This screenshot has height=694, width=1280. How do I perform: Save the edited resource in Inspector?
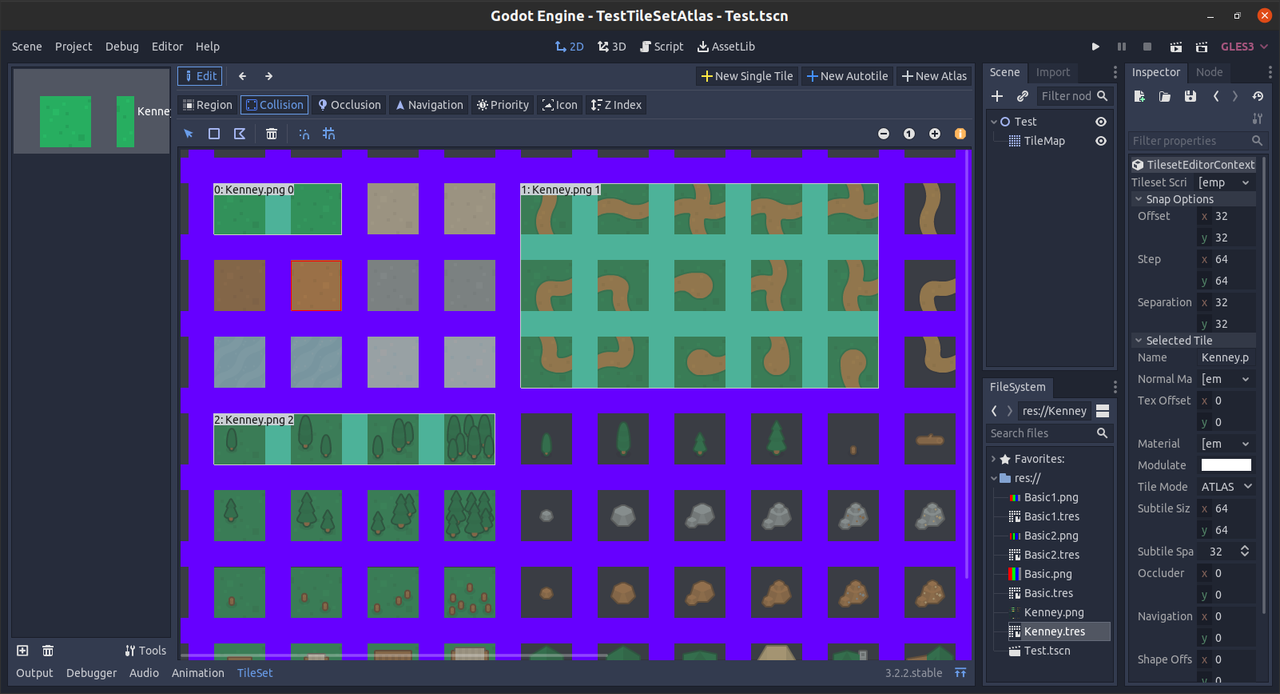(1190, 96)
